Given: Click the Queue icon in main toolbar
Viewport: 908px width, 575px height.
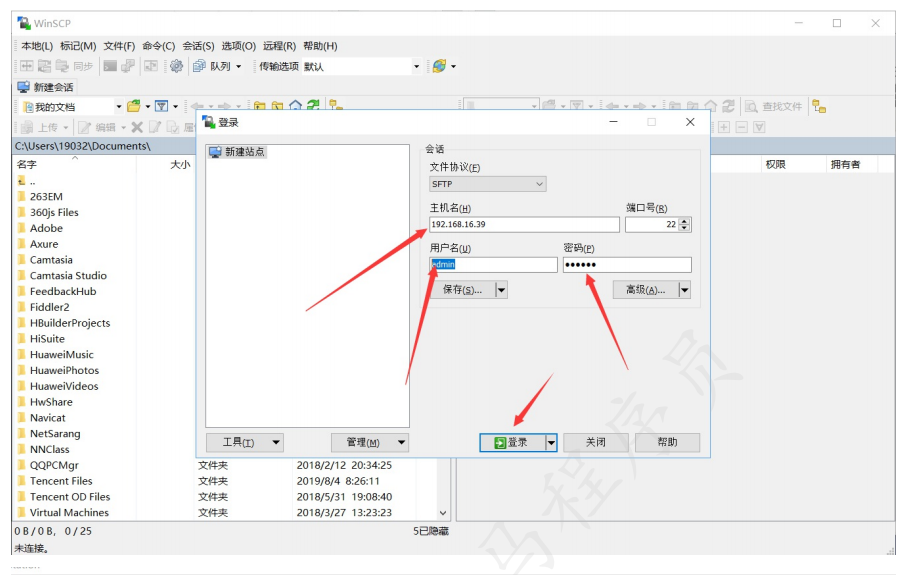Looking at the screenshot, I should [x=199, y=66].
